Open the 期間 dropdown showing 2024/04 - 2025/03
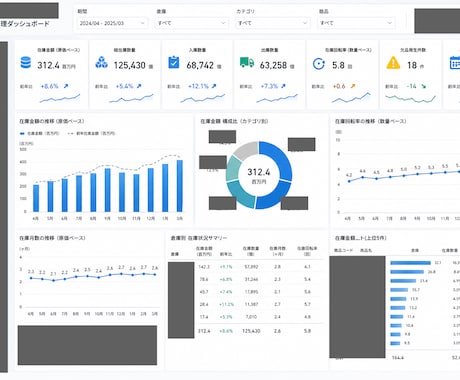This screenshot has height=380, width=460. pyautogui.click(x=112, y=23)
